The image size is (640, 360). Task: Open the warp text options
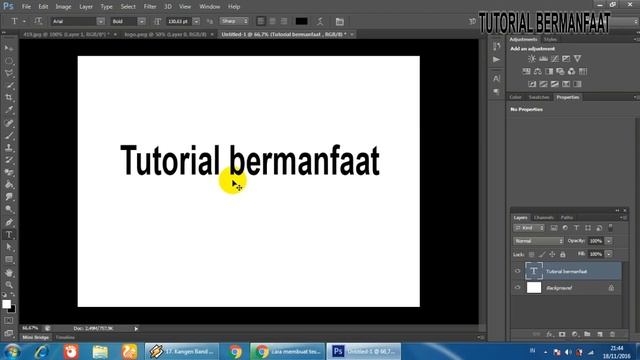click(320, 21)
